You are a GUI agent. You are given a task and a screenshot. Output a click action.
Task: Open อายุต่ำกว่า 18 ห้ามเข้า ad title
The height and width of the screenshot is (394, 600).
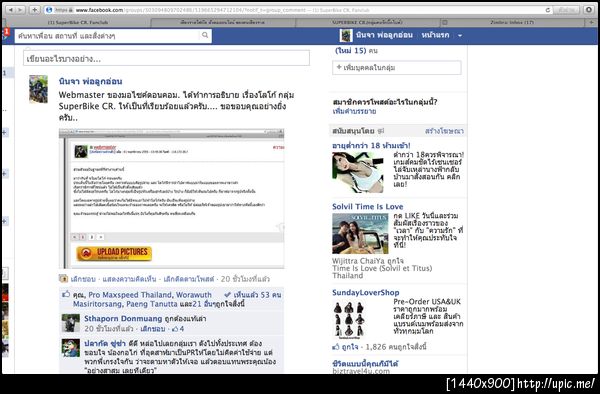(371, 146)
